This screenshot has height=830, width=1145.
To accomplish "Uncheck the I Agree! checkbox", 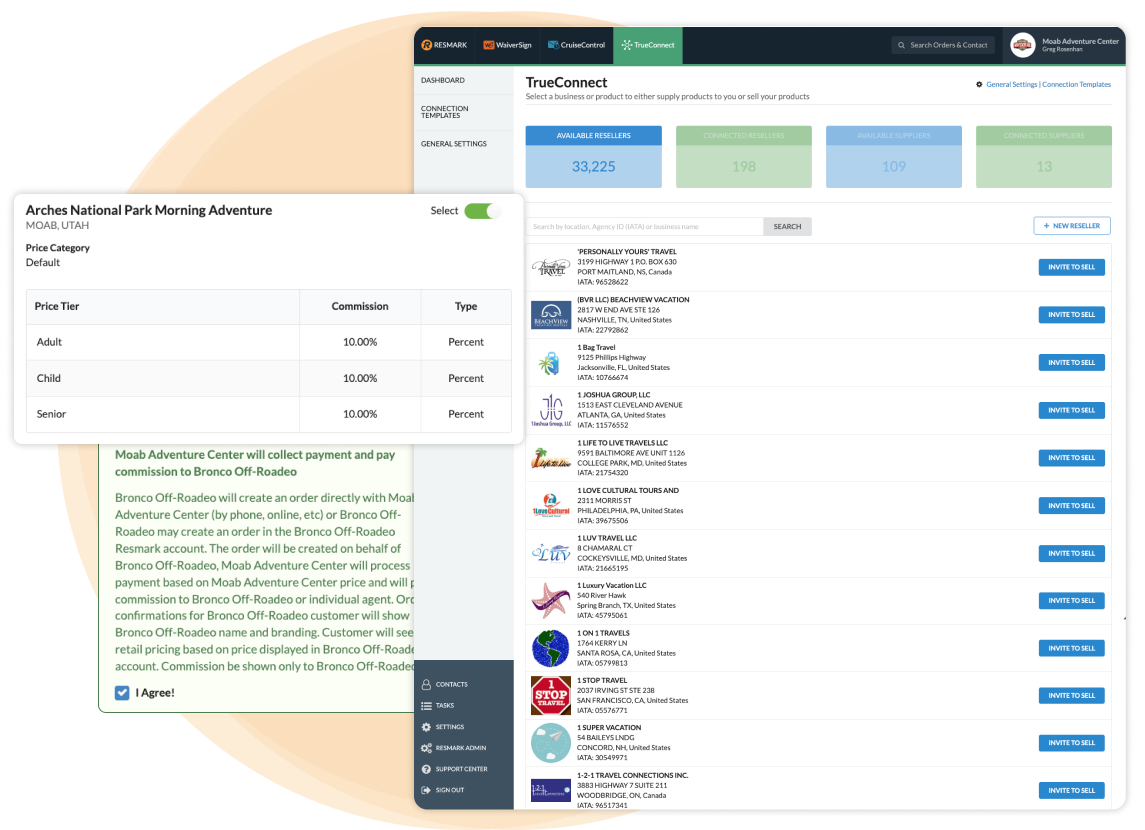I will click(x=122, y=693).
